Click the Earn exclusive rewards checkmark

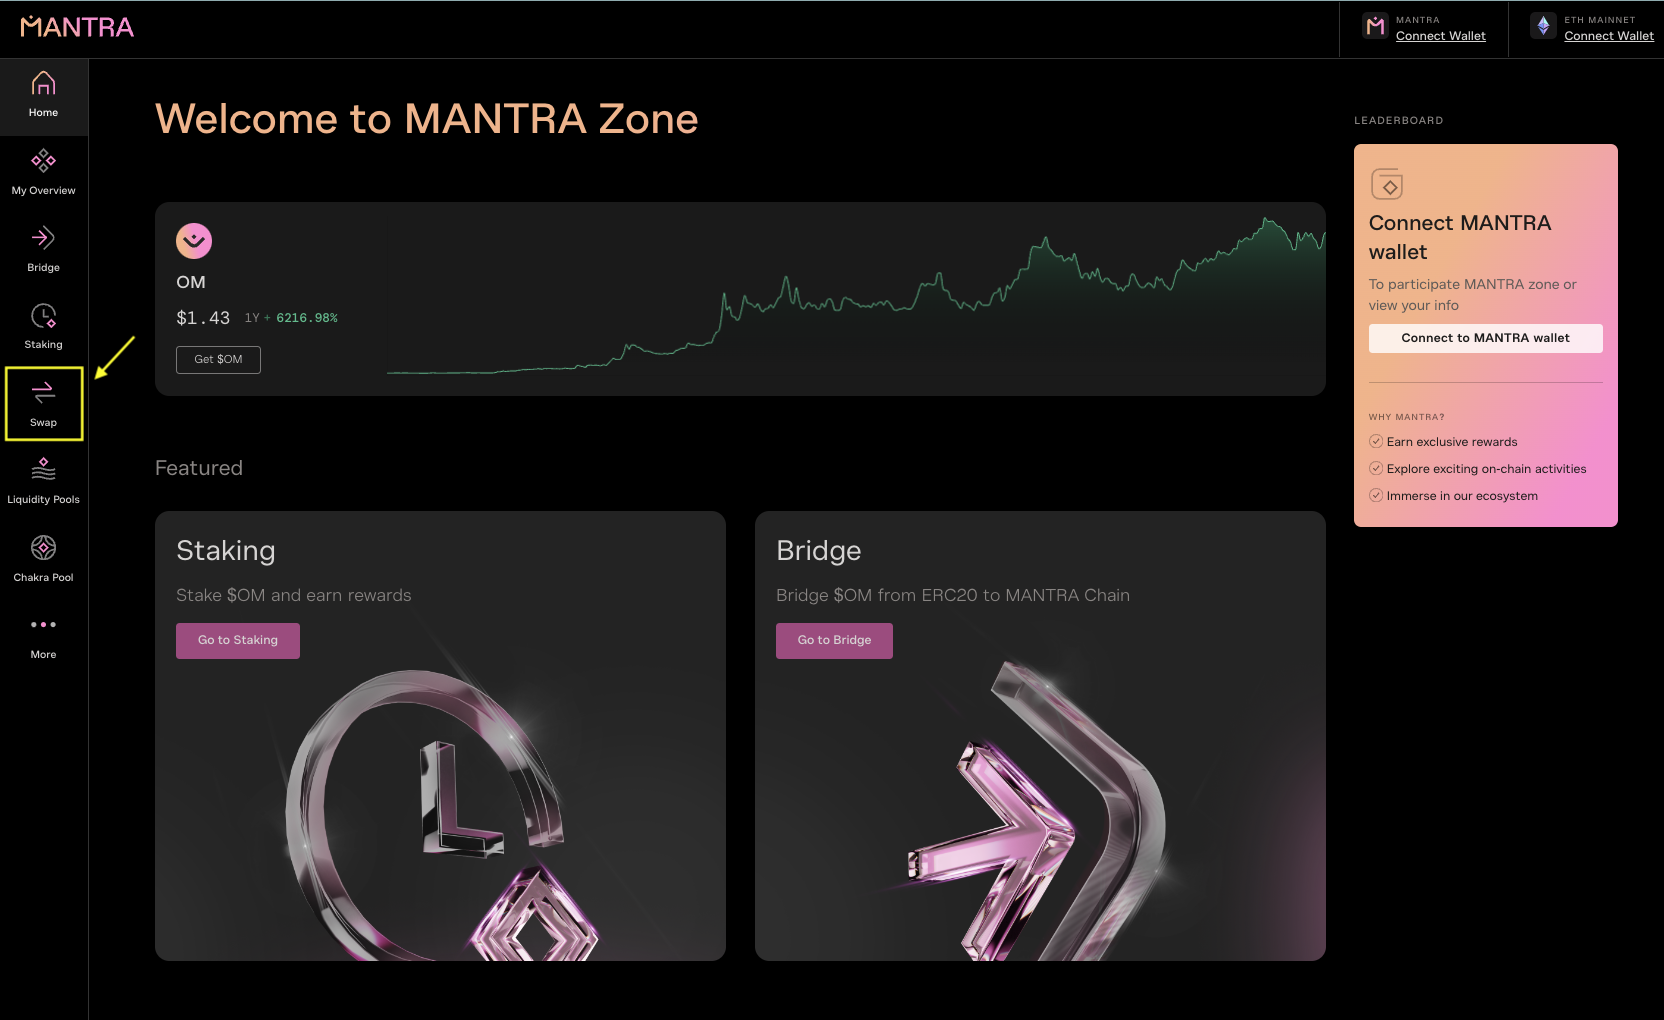pos(1376,441)
